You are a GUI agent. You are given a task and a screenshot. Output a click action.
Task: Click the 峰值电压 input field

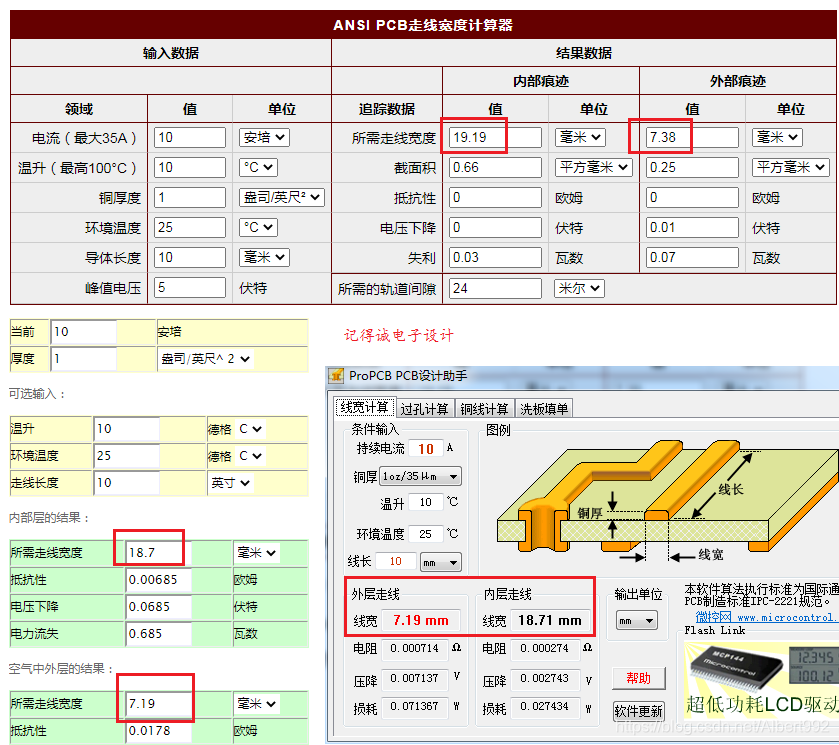pos(190,287)
